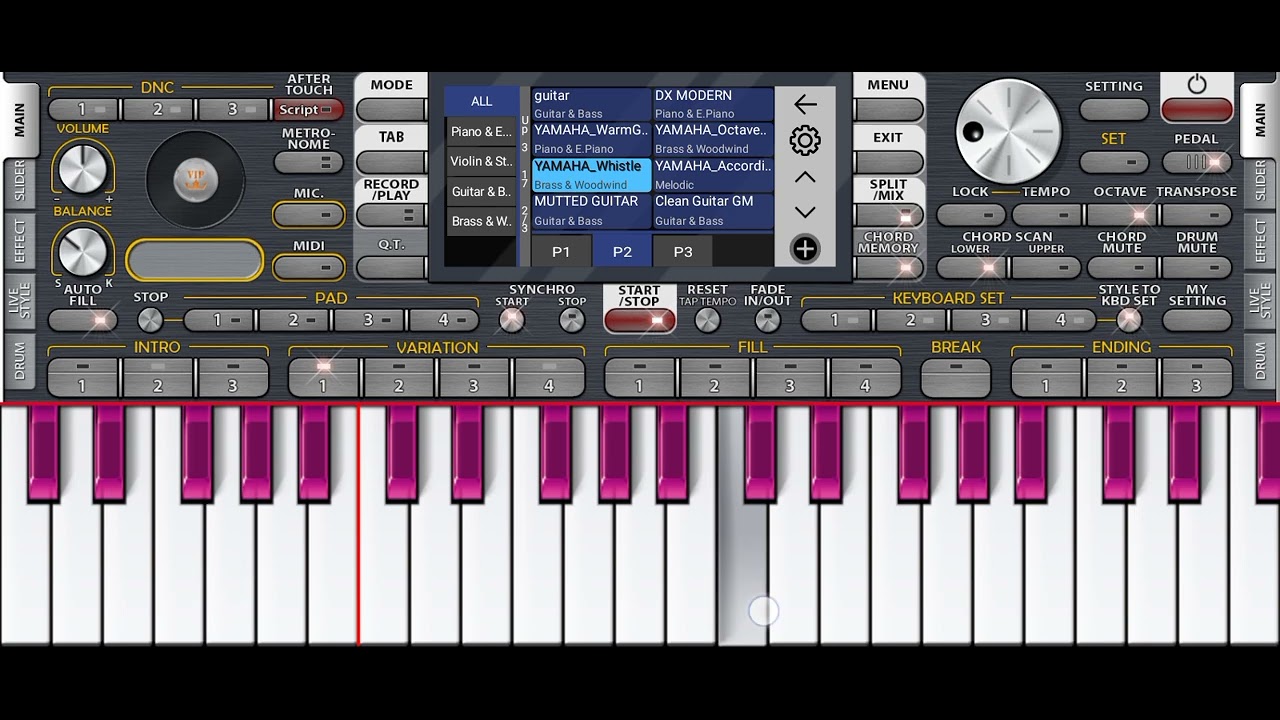Choose the YAMAHA_WarmG.. sound
Screen dimensions: 1280x720
(591, 139)
